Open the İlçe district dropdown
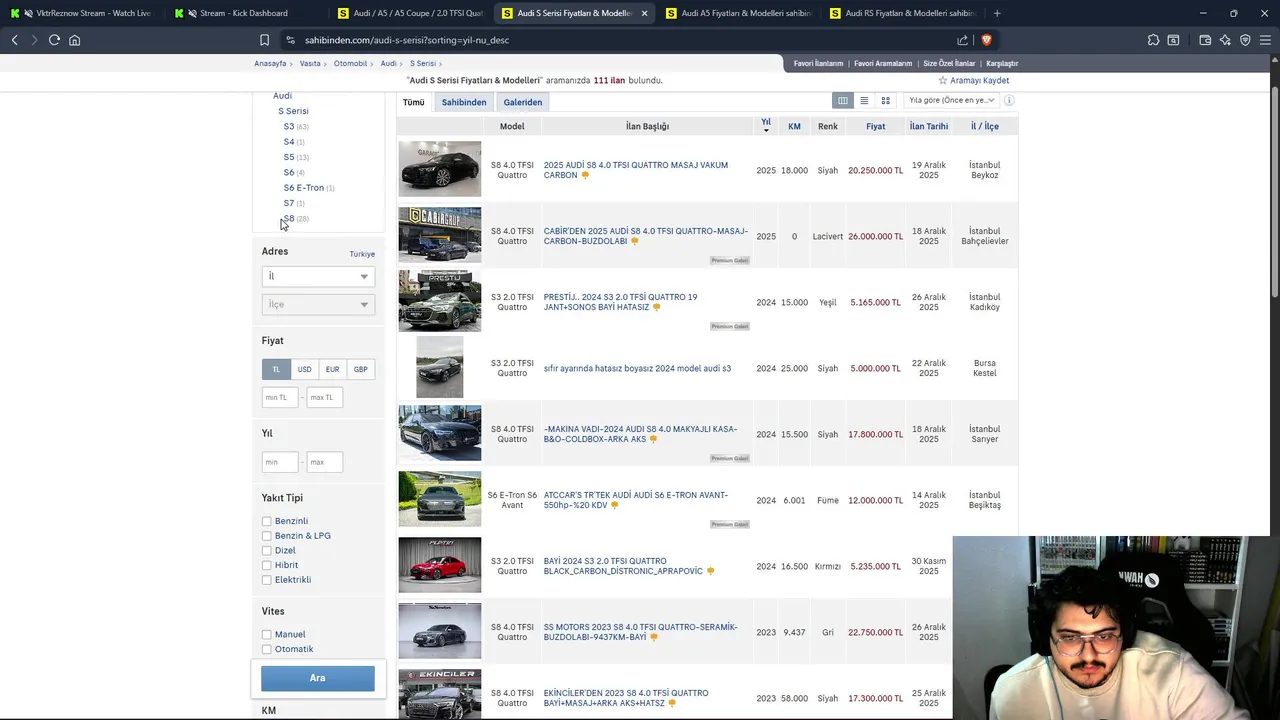This screenshot has width=1280, height=720. click(318, 304)
